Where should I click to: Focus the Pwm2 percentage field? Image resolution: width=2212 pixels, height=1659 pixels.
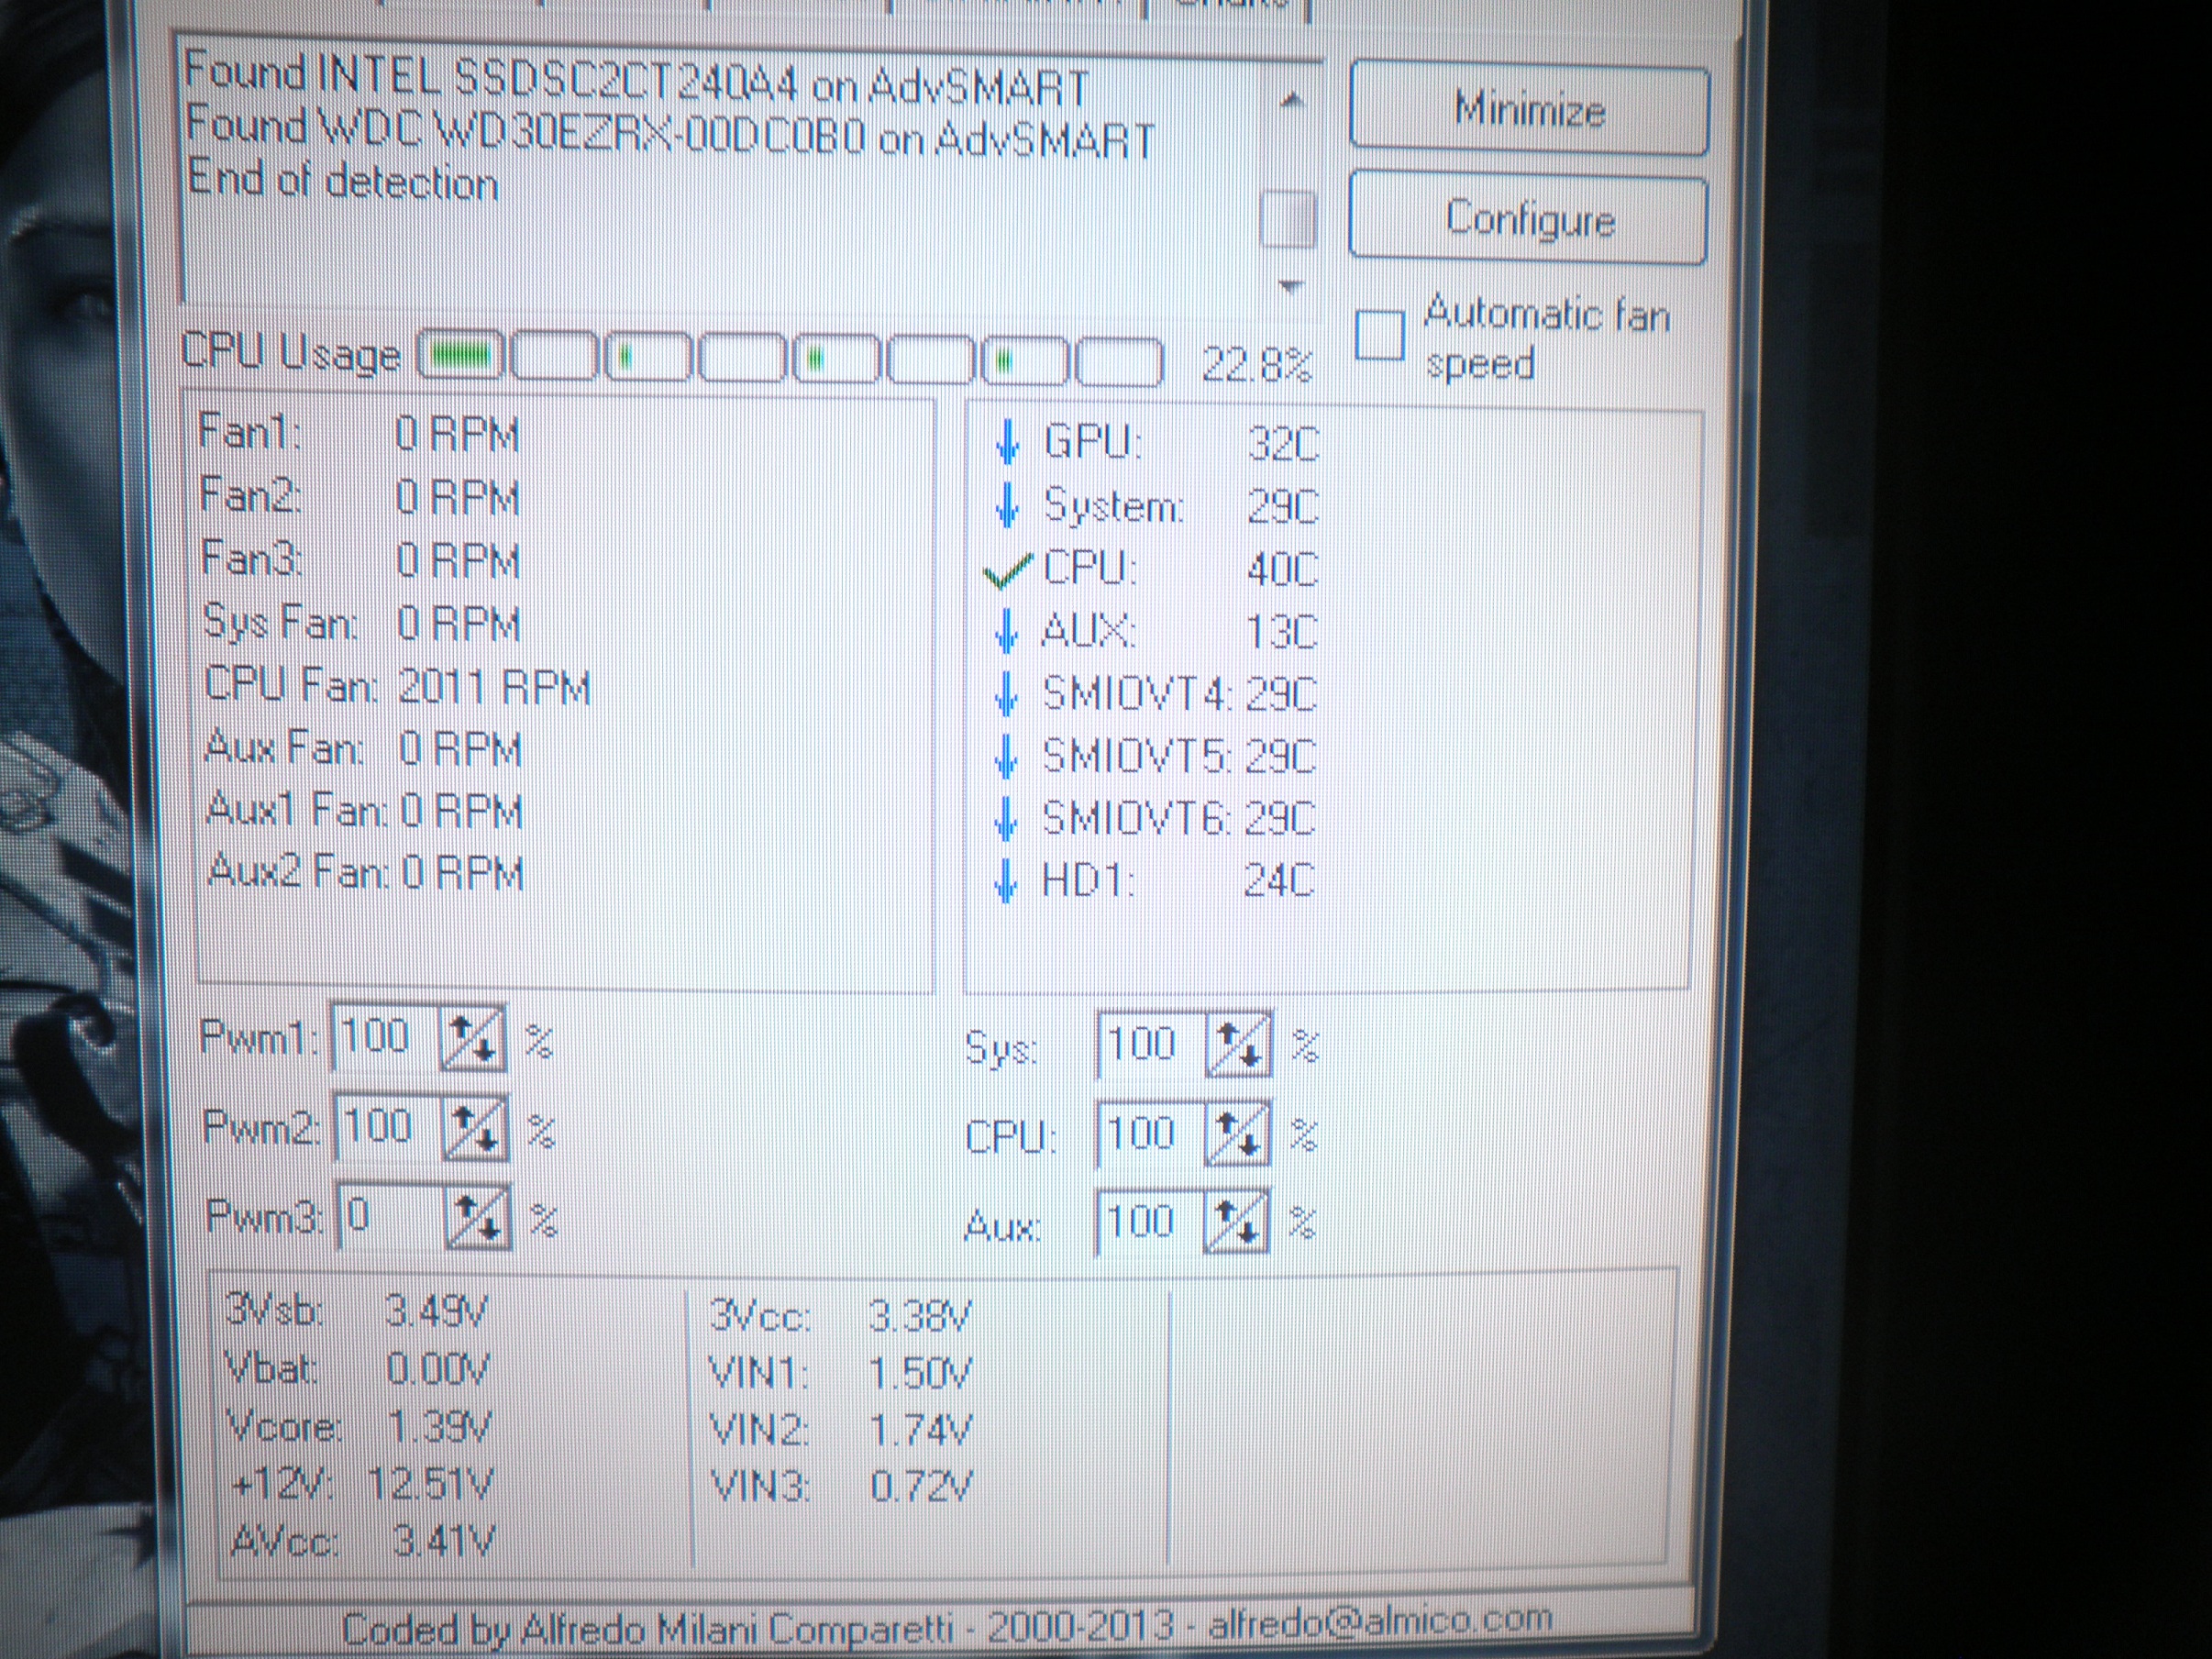point(389,1127)
